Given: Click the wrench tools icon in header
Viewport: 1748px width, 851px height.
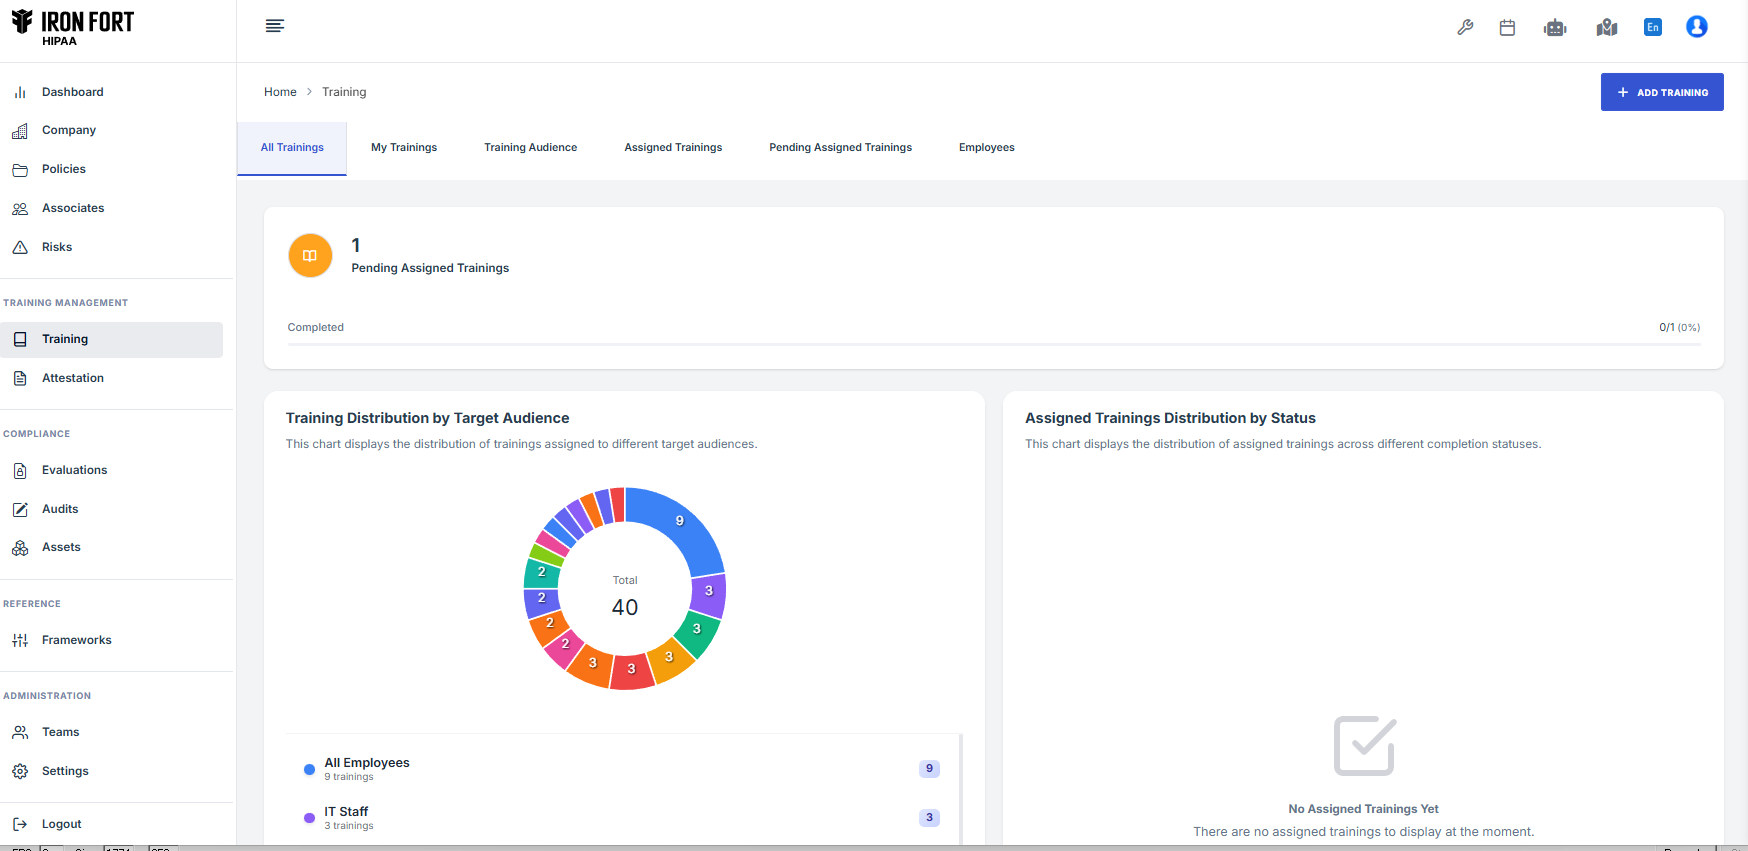Looking at the screenshot, I should click(1465, 28).
